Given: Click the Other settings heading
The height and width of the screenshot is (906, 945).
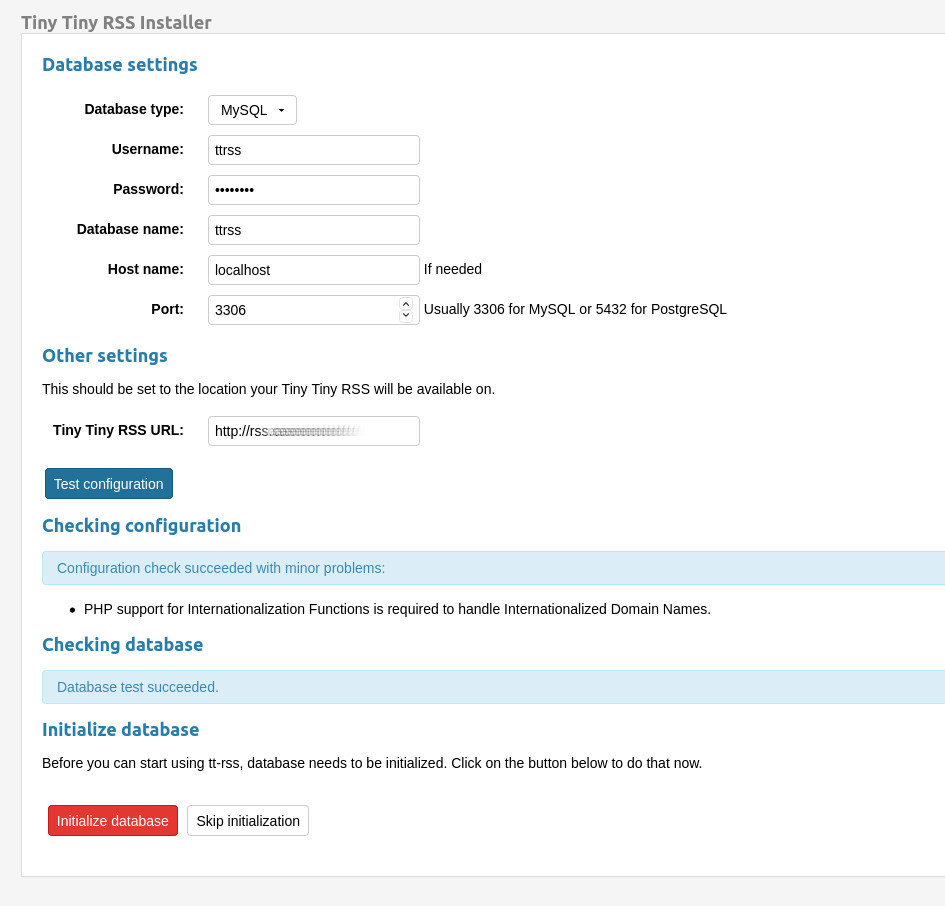Looking at the screenshot, I should coord(104,355).
